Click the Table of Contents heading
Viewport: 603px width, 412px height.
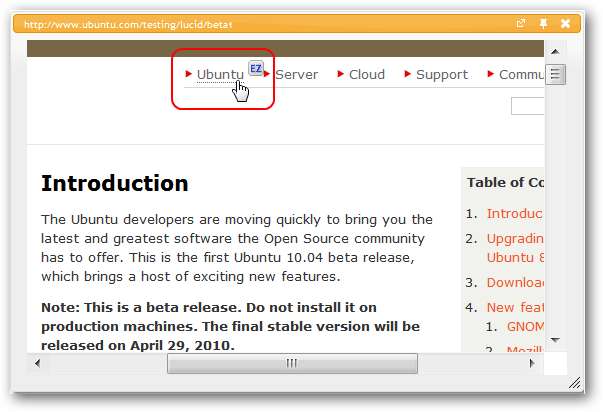505,182
